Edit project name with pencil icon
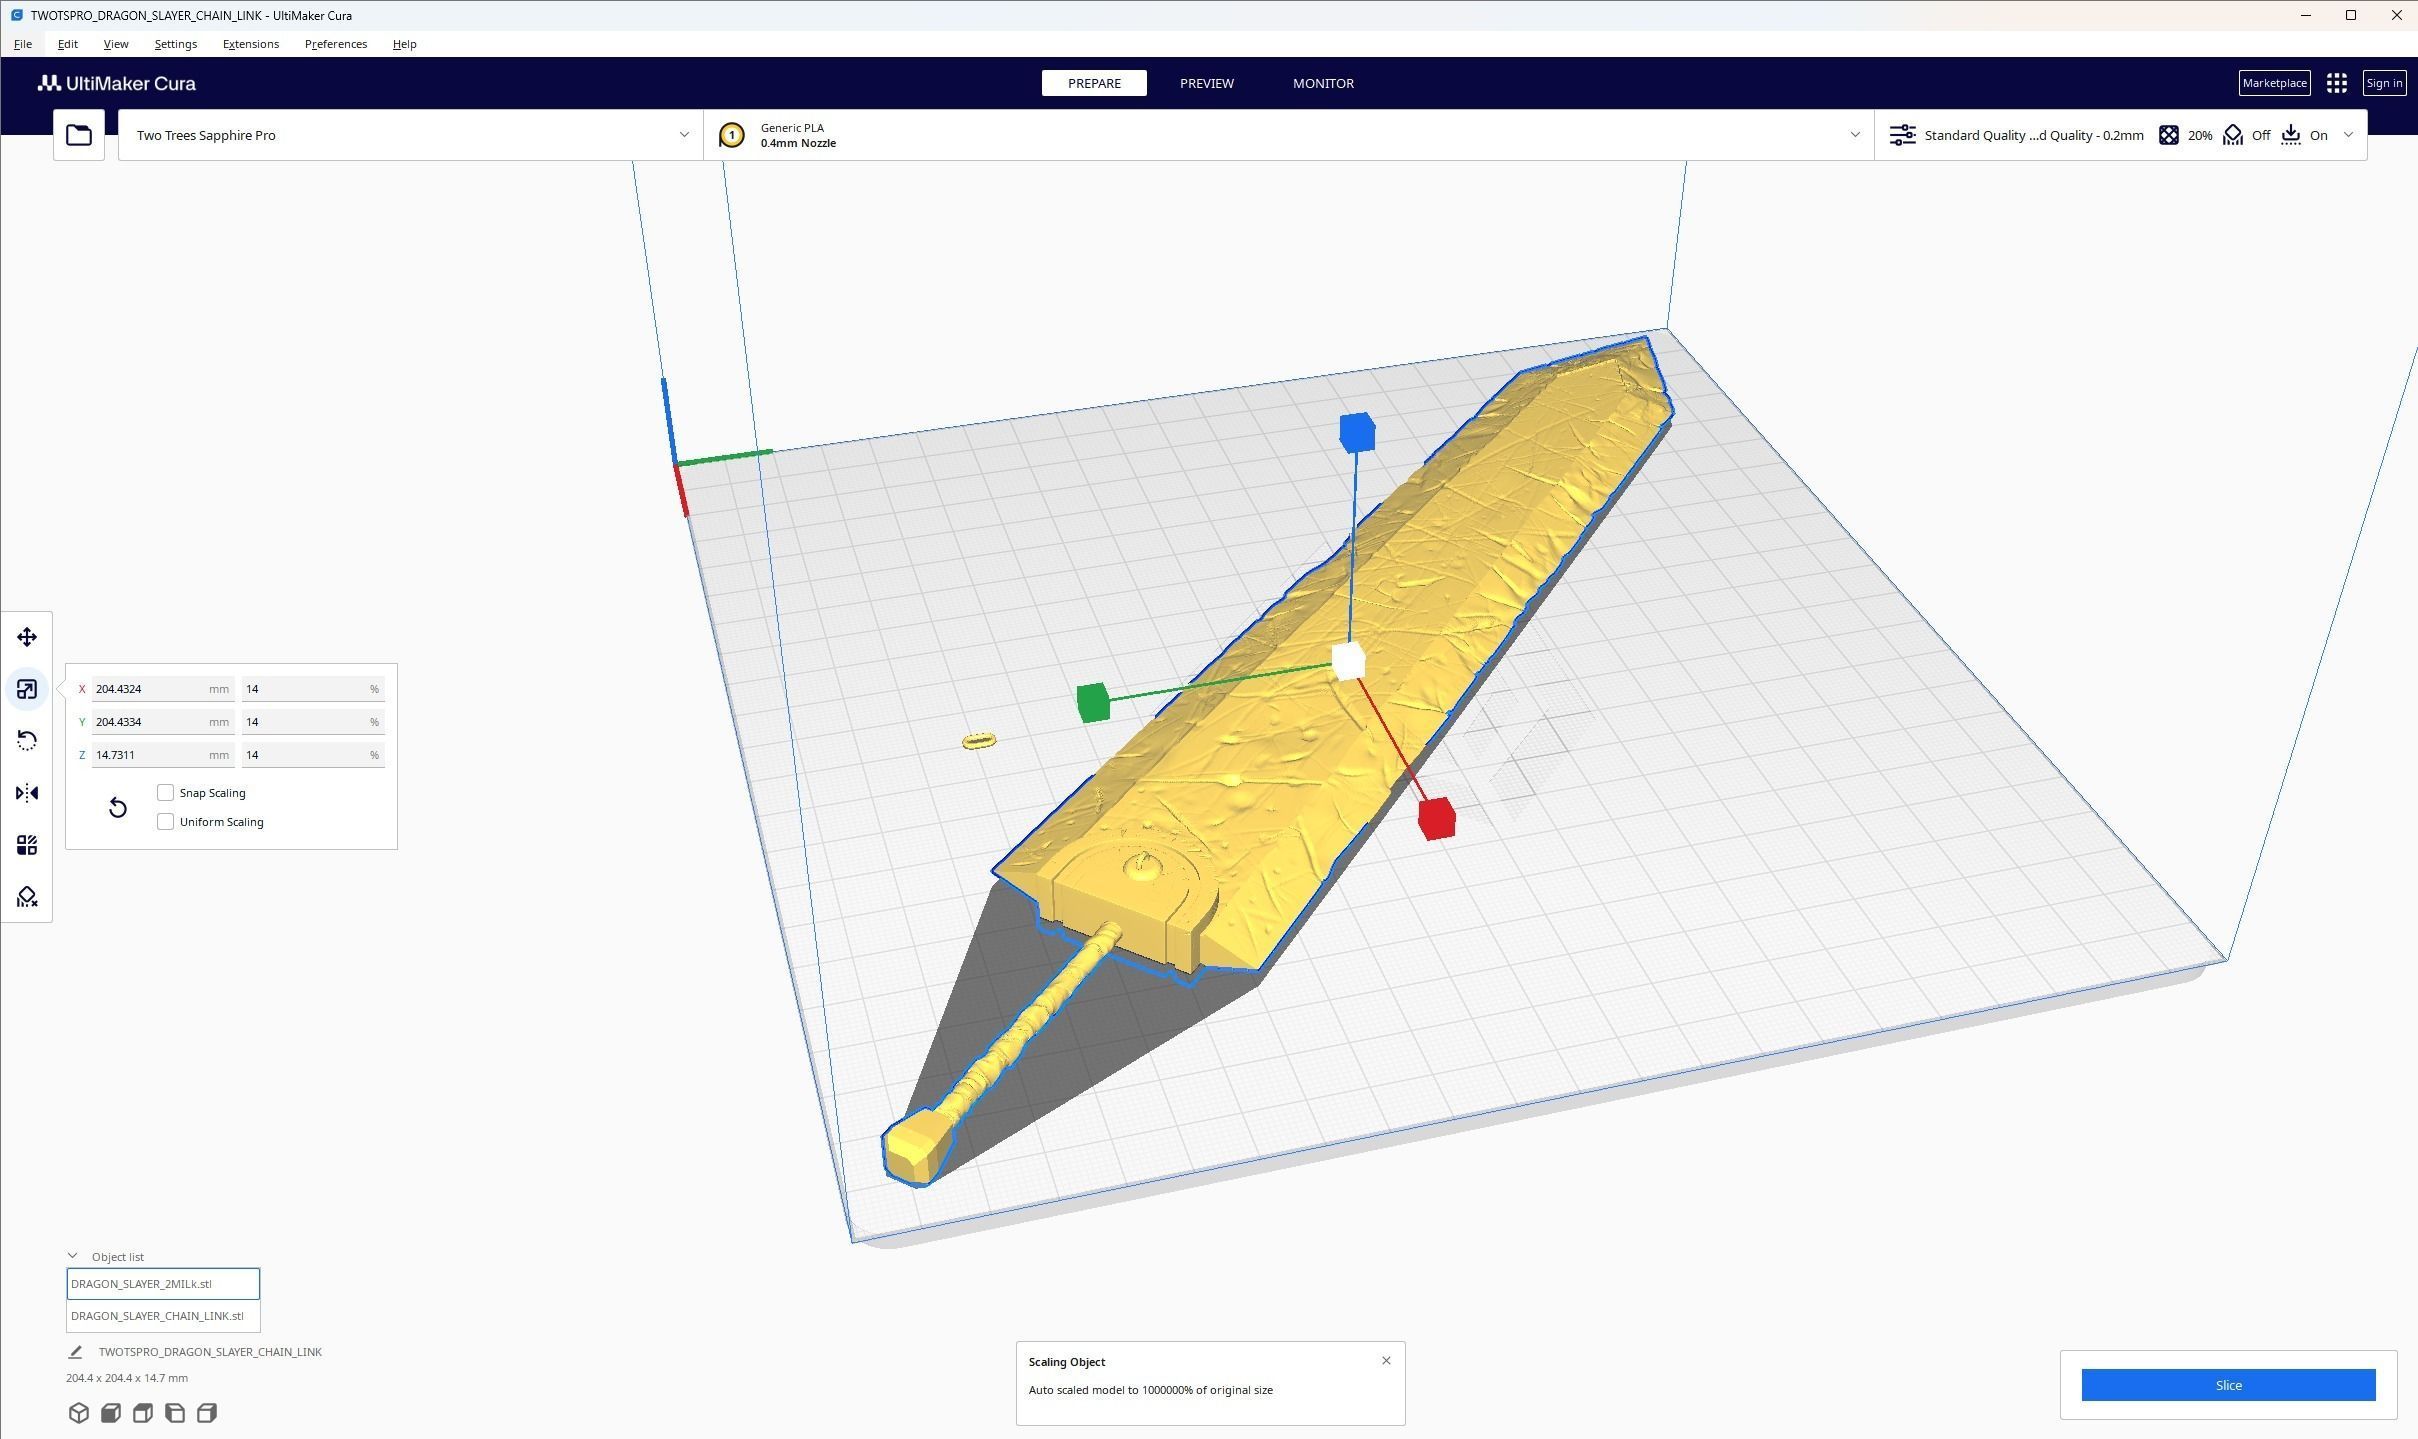Viewport: 2418px width, 1439px height. point(75,1351)
